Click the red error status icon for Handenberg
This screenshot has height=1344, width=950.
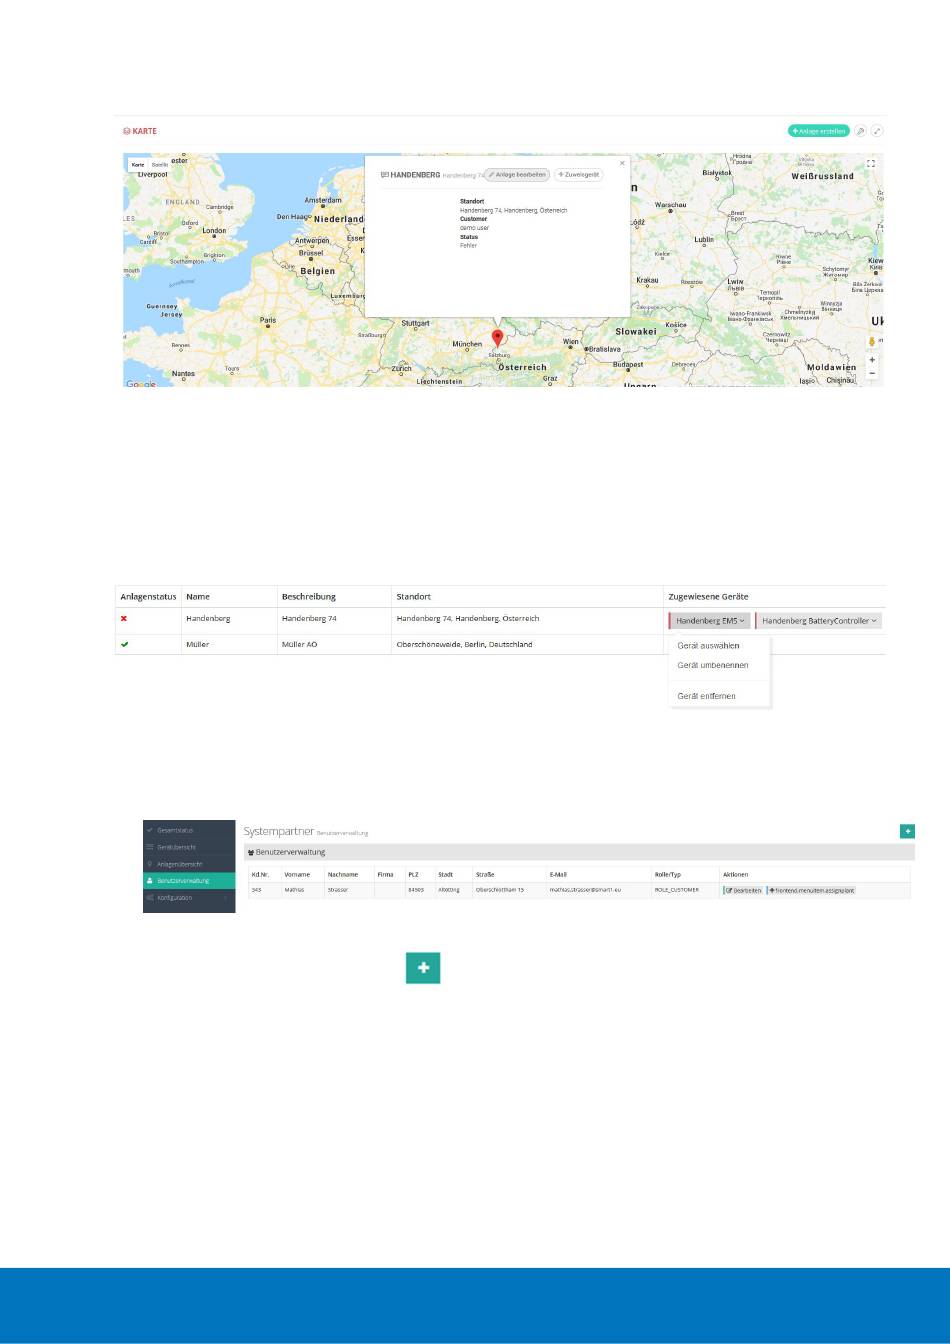(x=124, y=619)
